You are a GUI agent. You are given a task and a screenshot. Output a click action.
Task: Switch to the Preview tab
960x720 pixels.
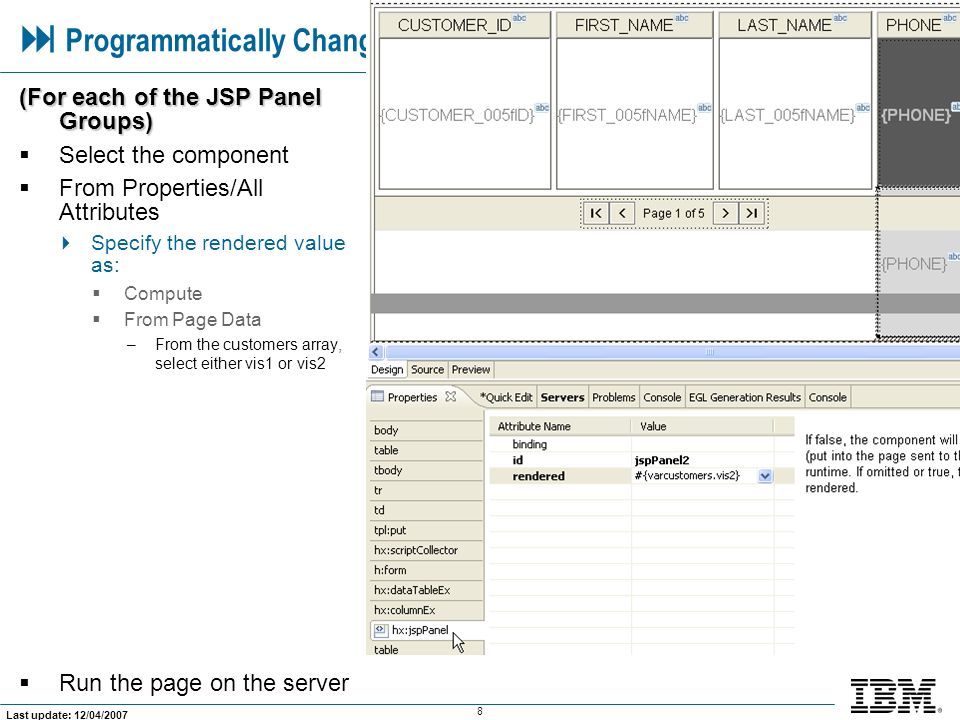click(x=471, y=370)
